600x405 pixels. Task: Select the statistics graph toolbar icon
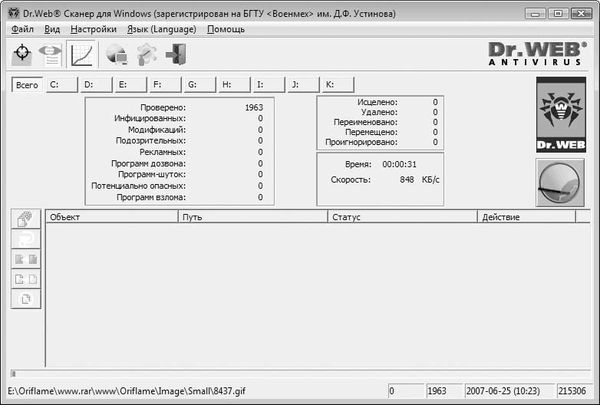click(84, 55)
